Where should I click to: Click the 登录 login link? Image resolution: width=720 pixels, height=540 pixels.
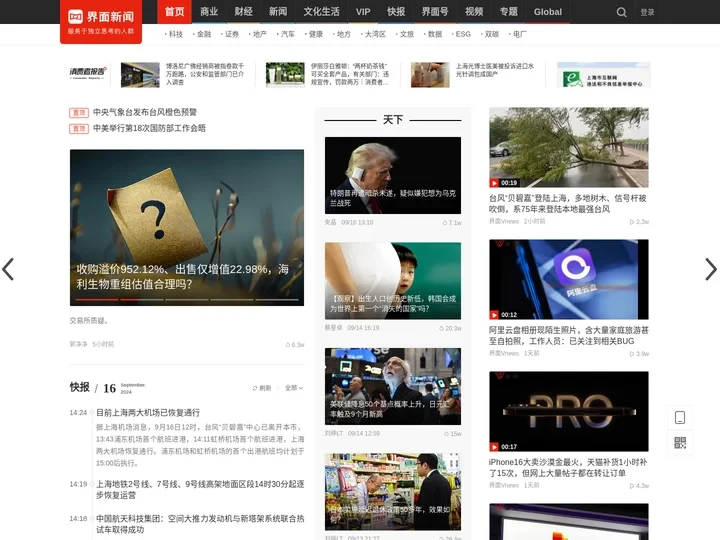(x=647, y=12)
